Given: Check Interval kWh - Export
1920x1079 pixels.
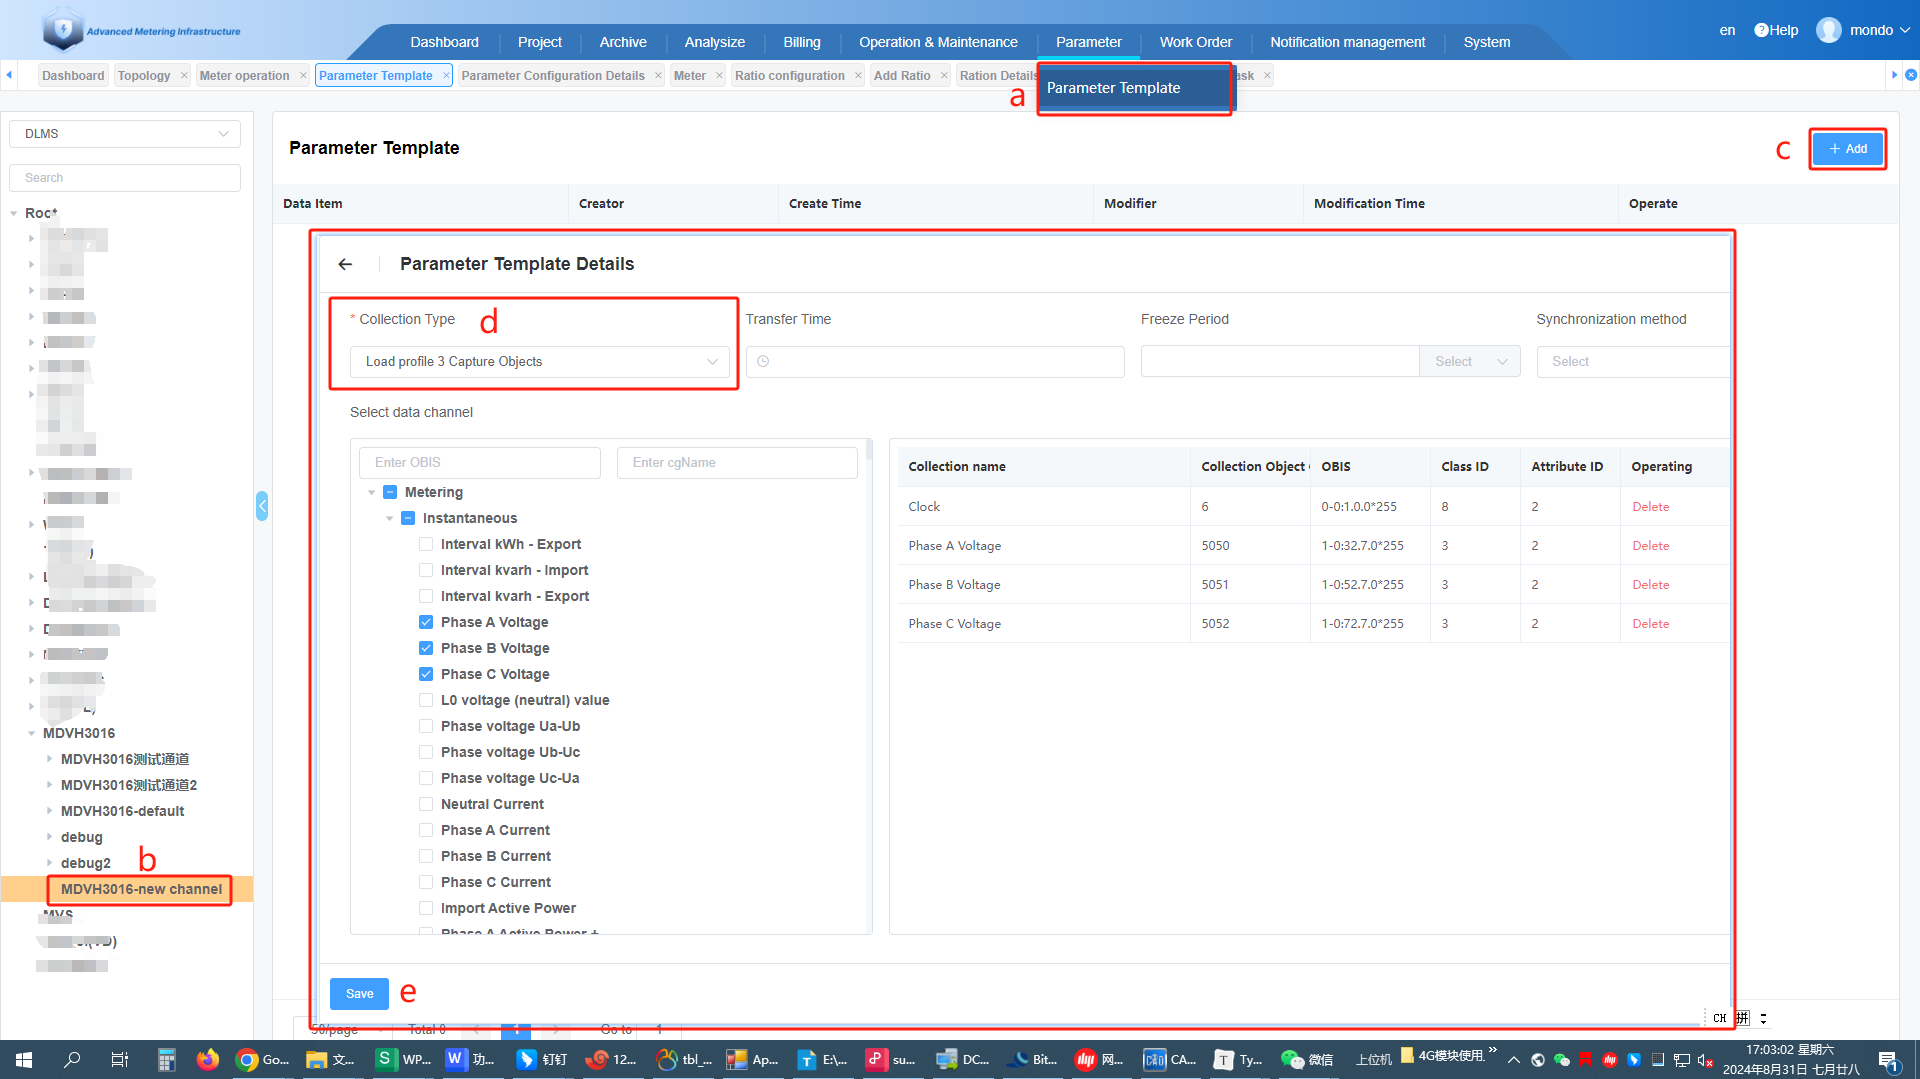Looking at the screenshot, I should (x=426, y=544).
